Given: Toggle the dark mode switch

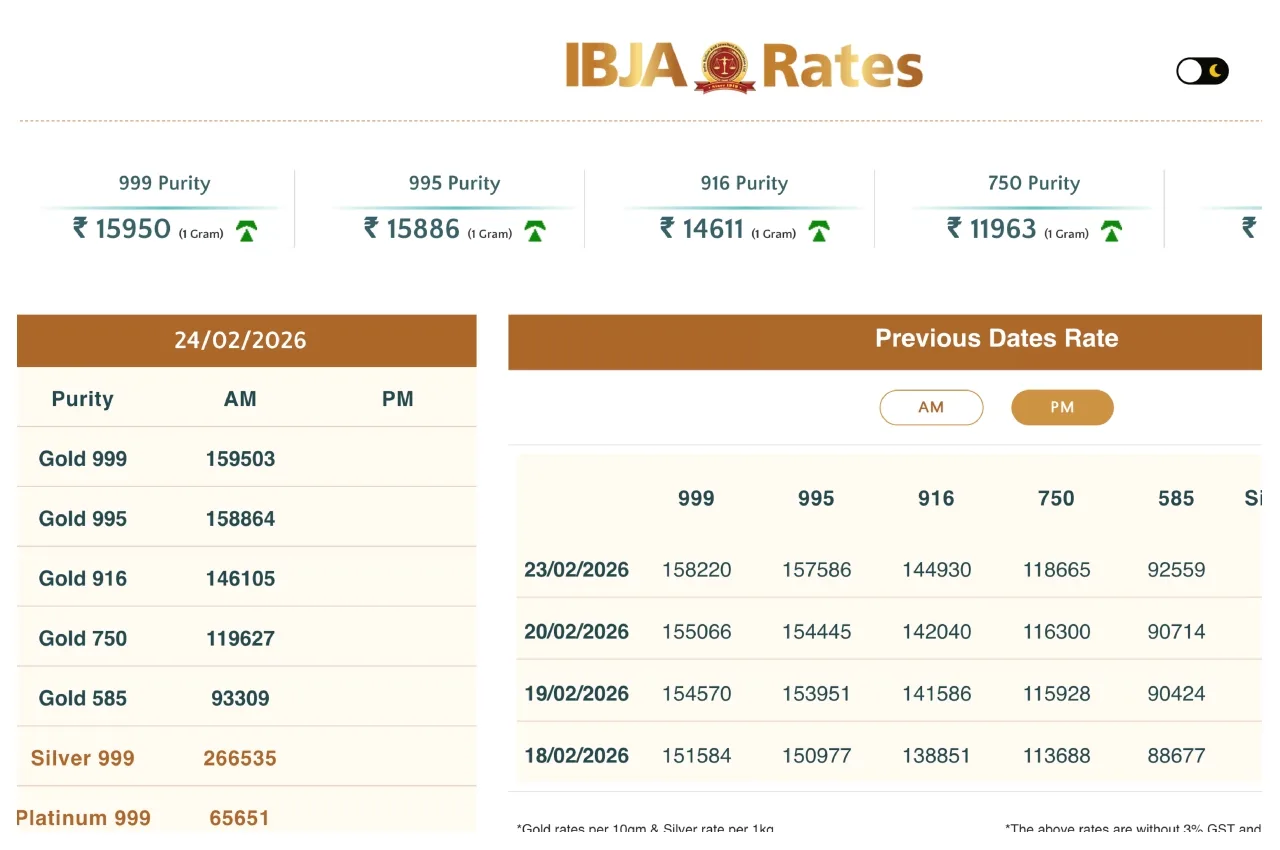Looking at the screenshot, I should (x=1202, y=71).
